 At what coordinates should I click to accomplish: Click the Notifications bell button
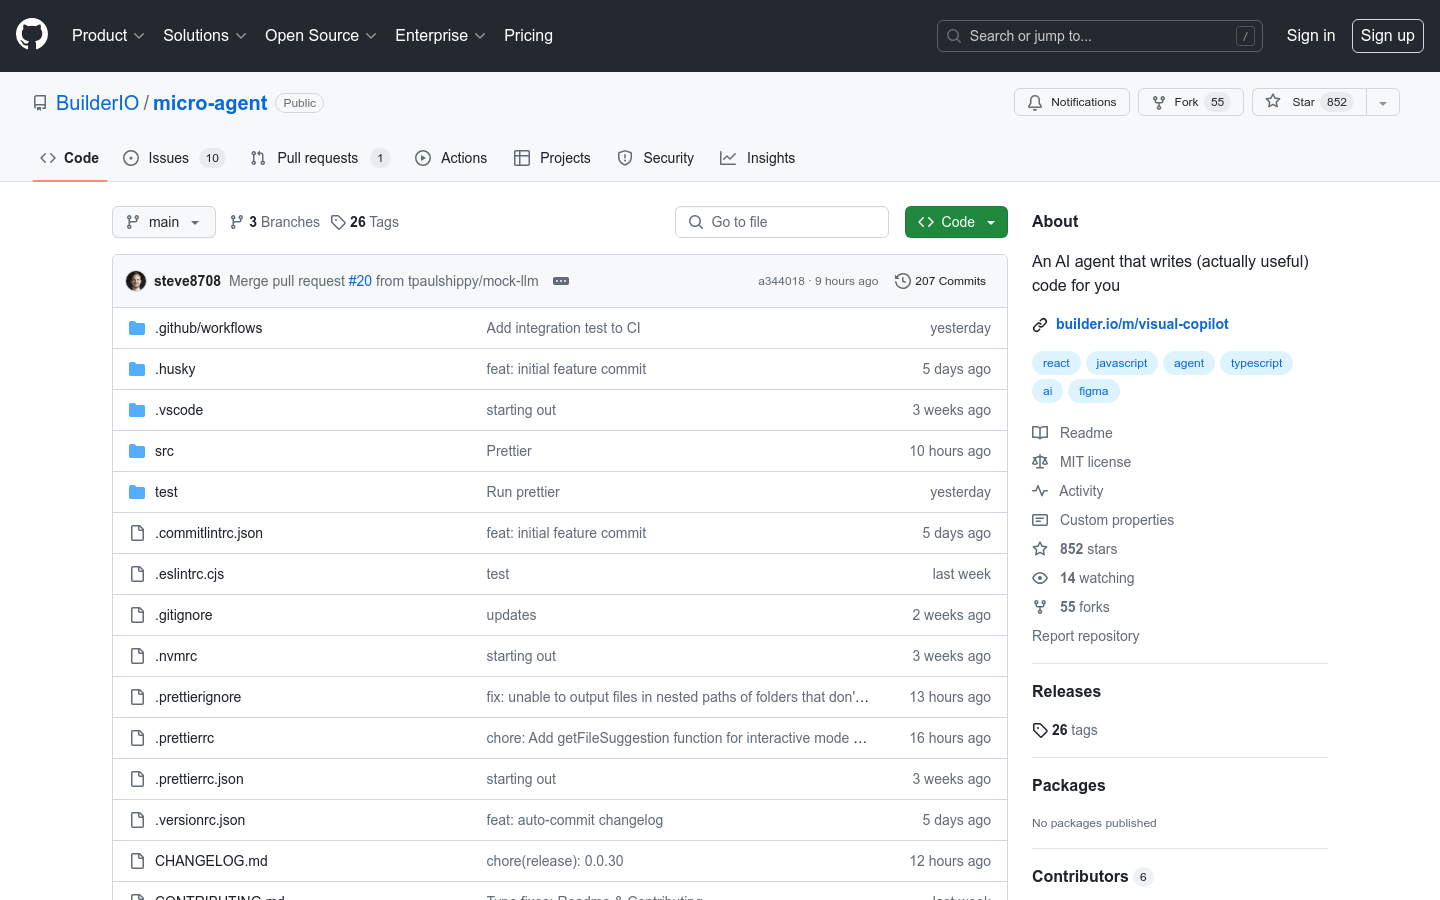[x=1072, y=102]
